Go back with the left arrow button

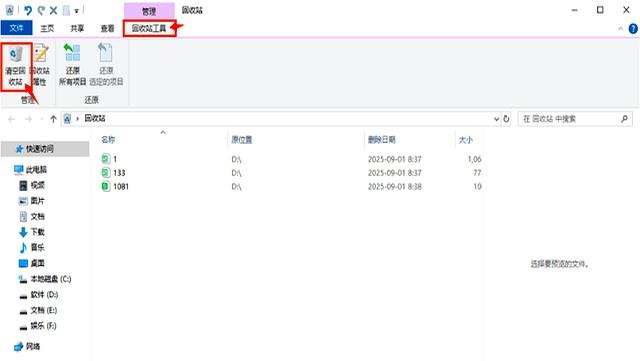(x=11, y=119)
